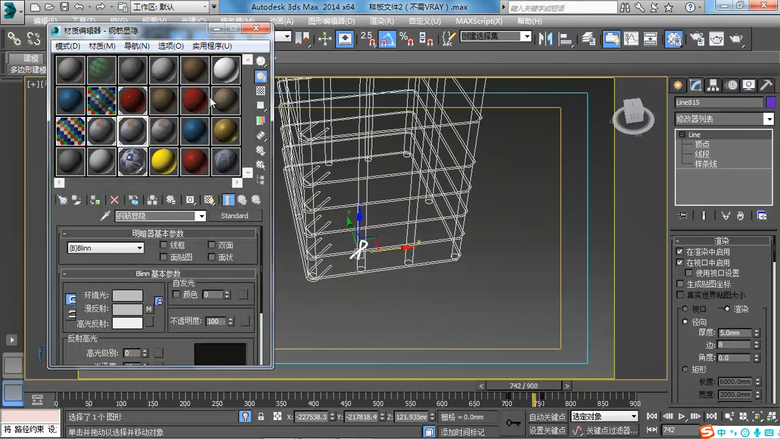780x439 pixels.
Task: Open the (B)Blinn shader type dropdown
Action: pyautogui.click(x=104, y=248)
